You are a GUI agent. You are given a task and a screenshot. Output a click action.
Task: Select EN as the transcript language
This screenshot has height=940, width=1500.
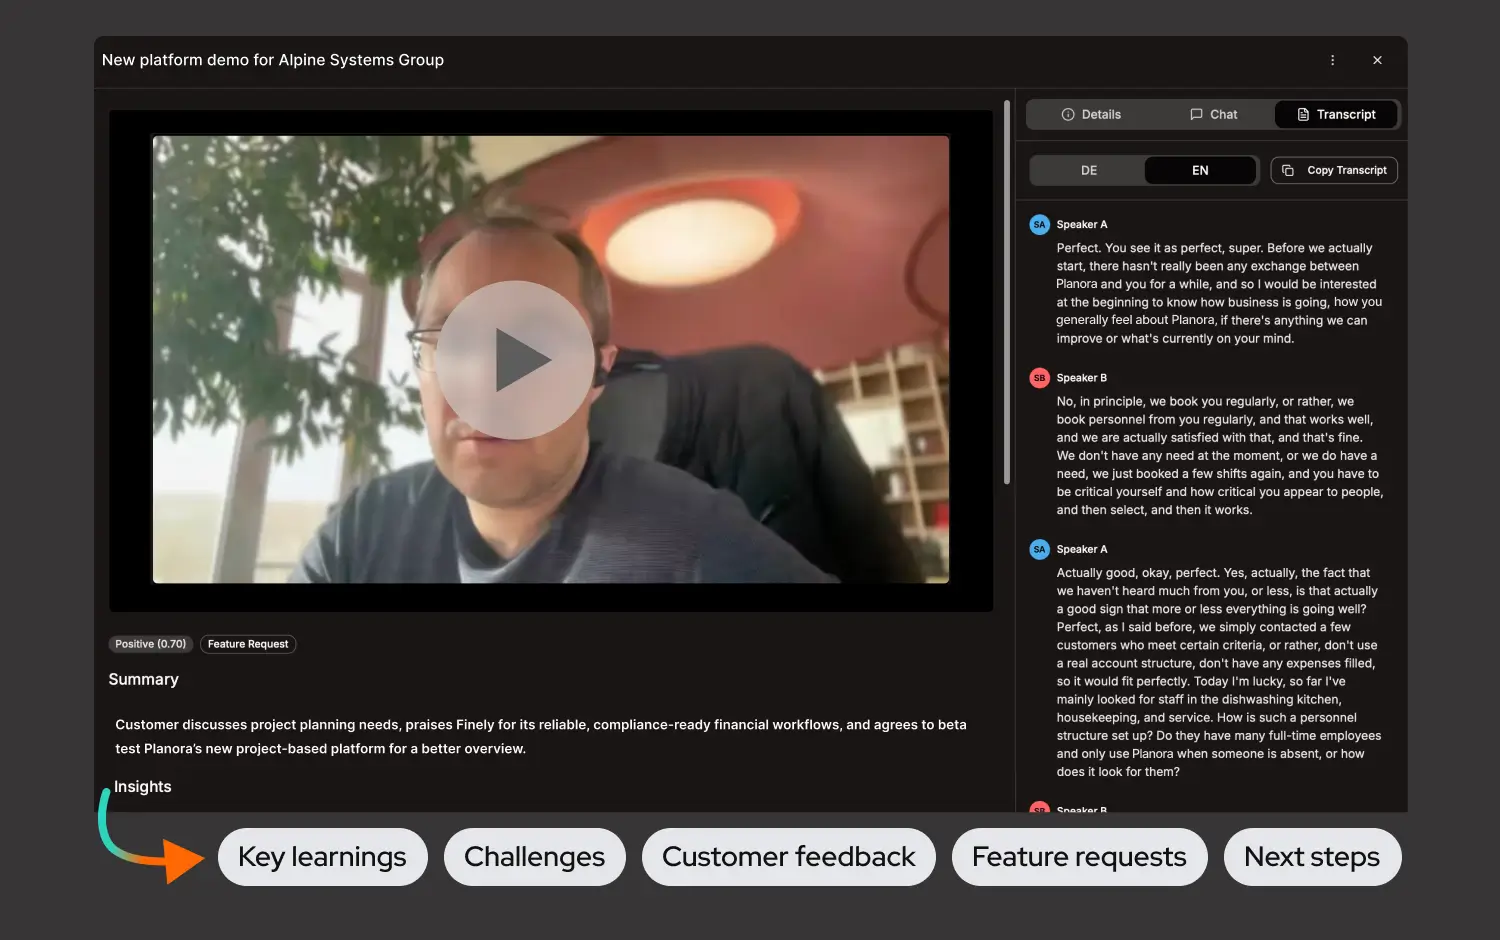pyautogui.click(x=1200, y=170)
